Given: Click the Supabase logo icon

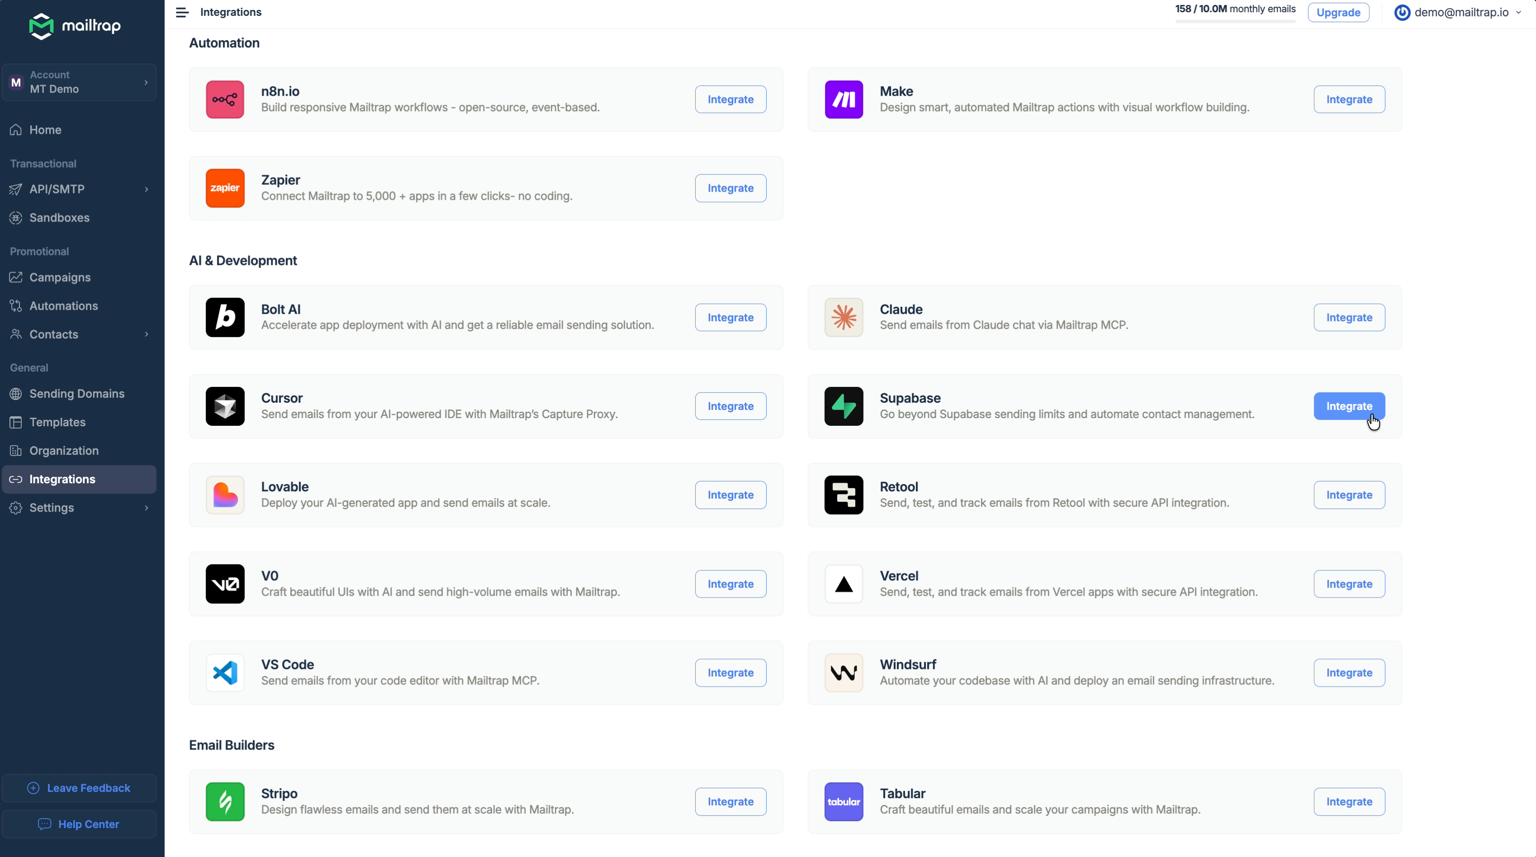Looking at the screenshot, I should point(843,406).
